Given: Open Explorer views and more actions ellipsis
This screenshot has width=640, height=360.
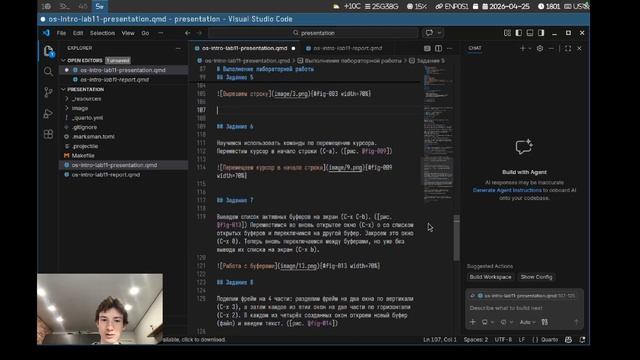Looking at the screenshot, I should click(178, 48).
